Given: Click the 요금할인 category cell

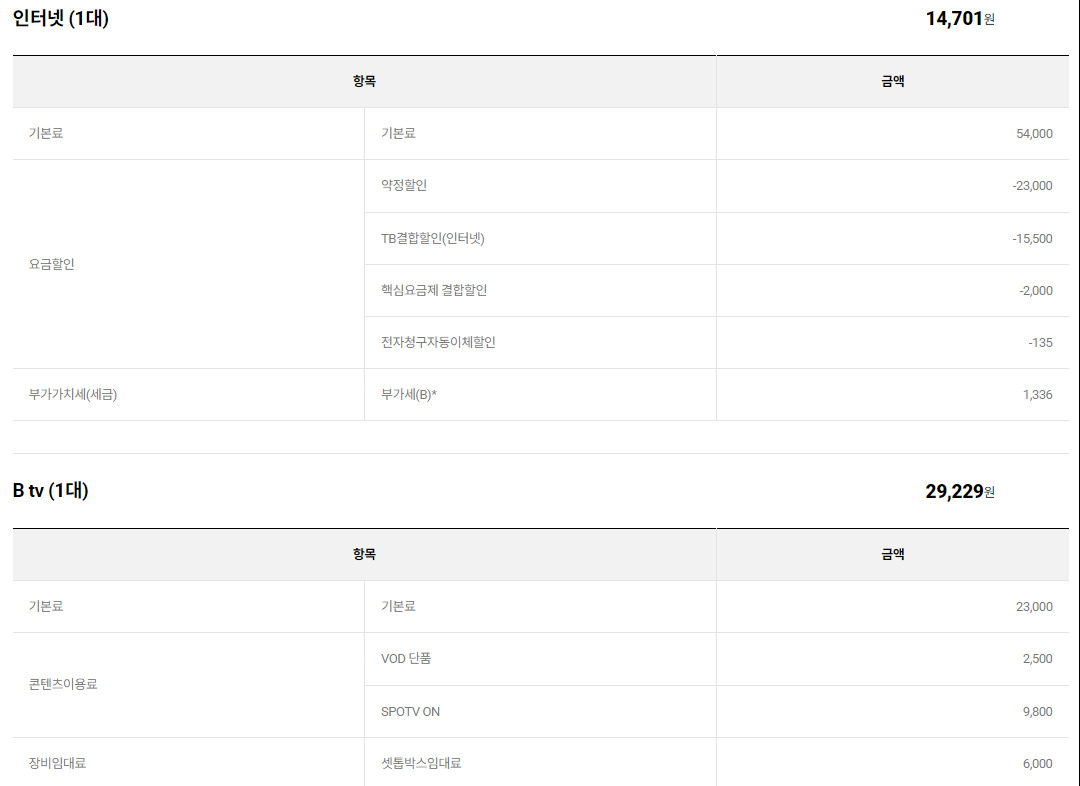Looking at the screenshot, I should pos(52,264).
